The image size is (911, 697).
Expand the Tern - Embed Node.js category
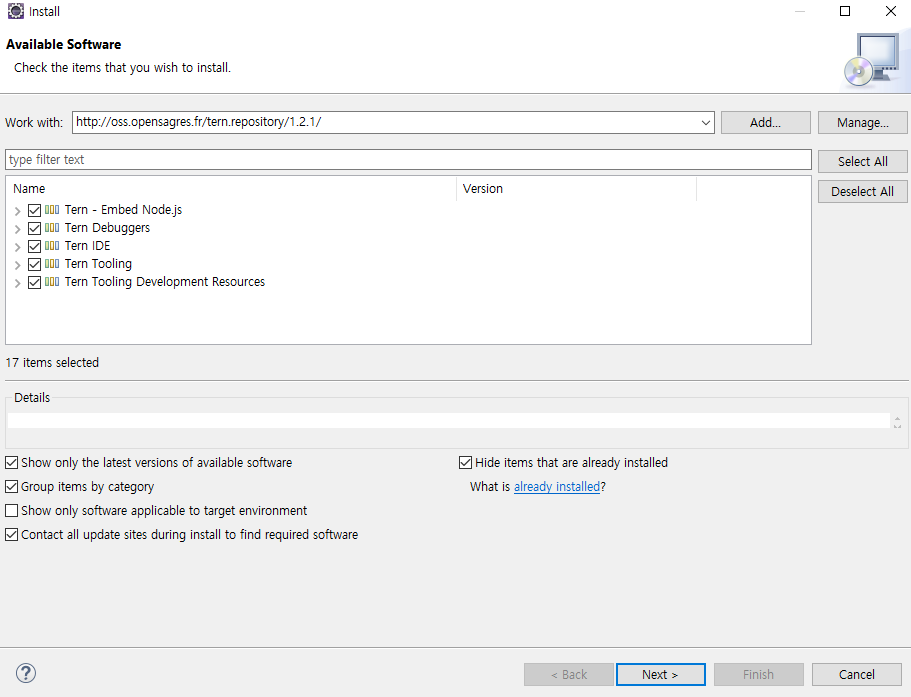point(17,211)
